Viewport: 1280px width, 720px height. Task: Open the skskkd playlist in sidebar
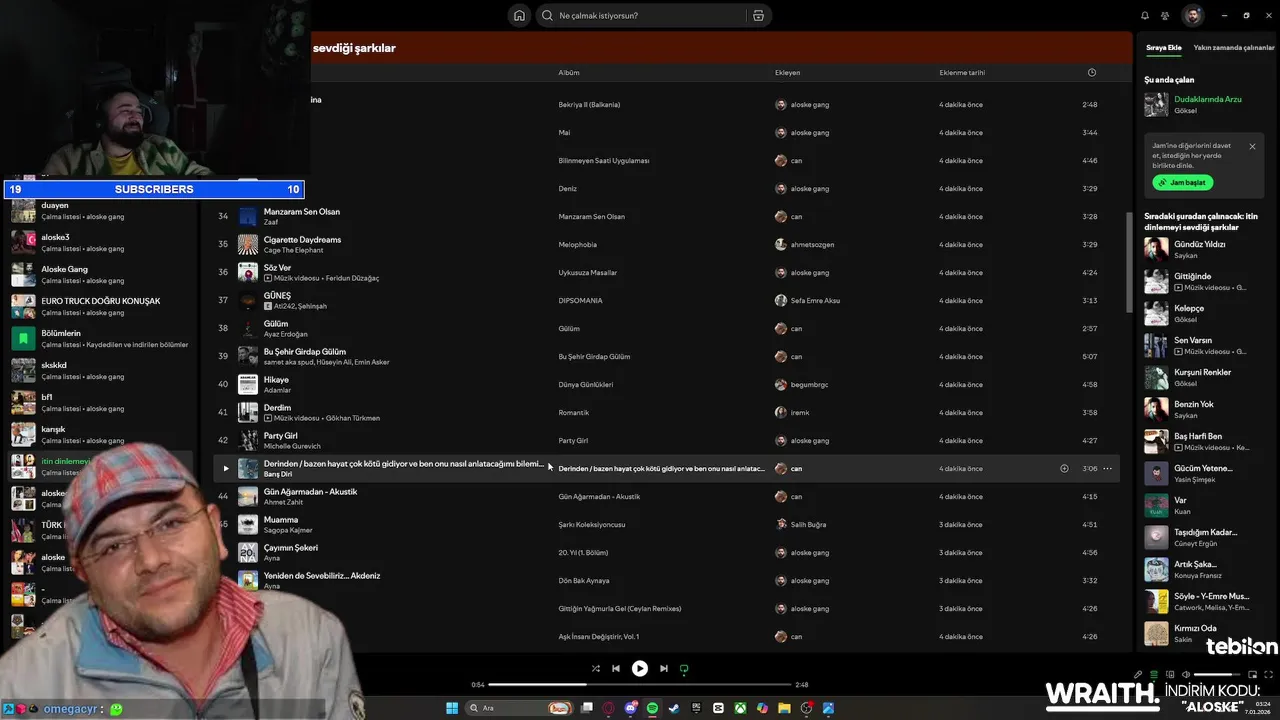tap(102, 370)
